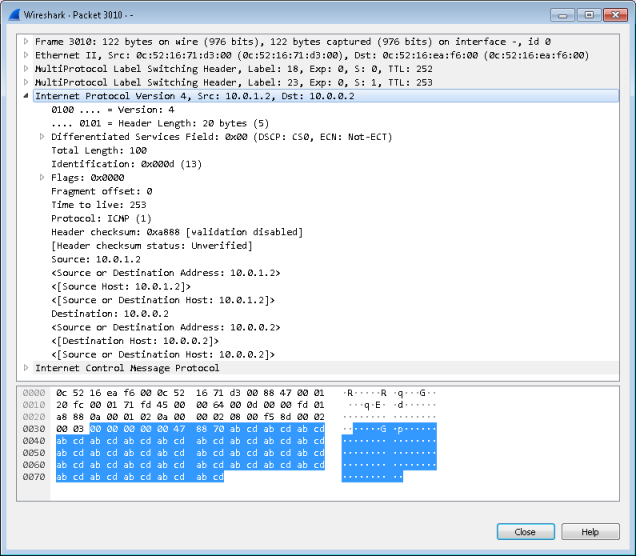Screen dimensions: 636x556
Task: Click hex offset 0070 in bytes pane
Action: pyautogui.click(x=34, y=477)
